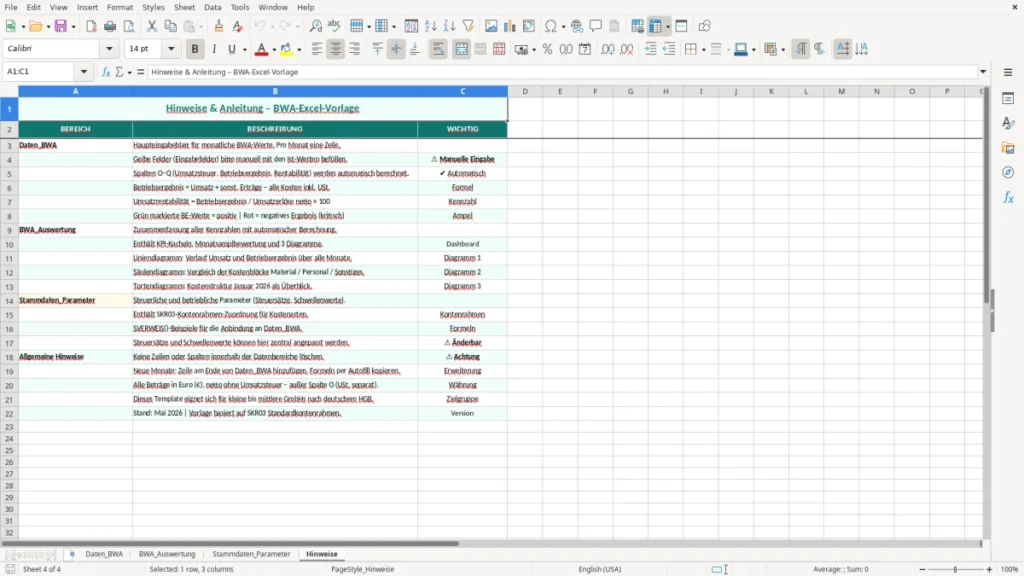The height and width of the screenshot is (576, 1024).
Task: Click the Select Function sum button
Action: point(119,72)
